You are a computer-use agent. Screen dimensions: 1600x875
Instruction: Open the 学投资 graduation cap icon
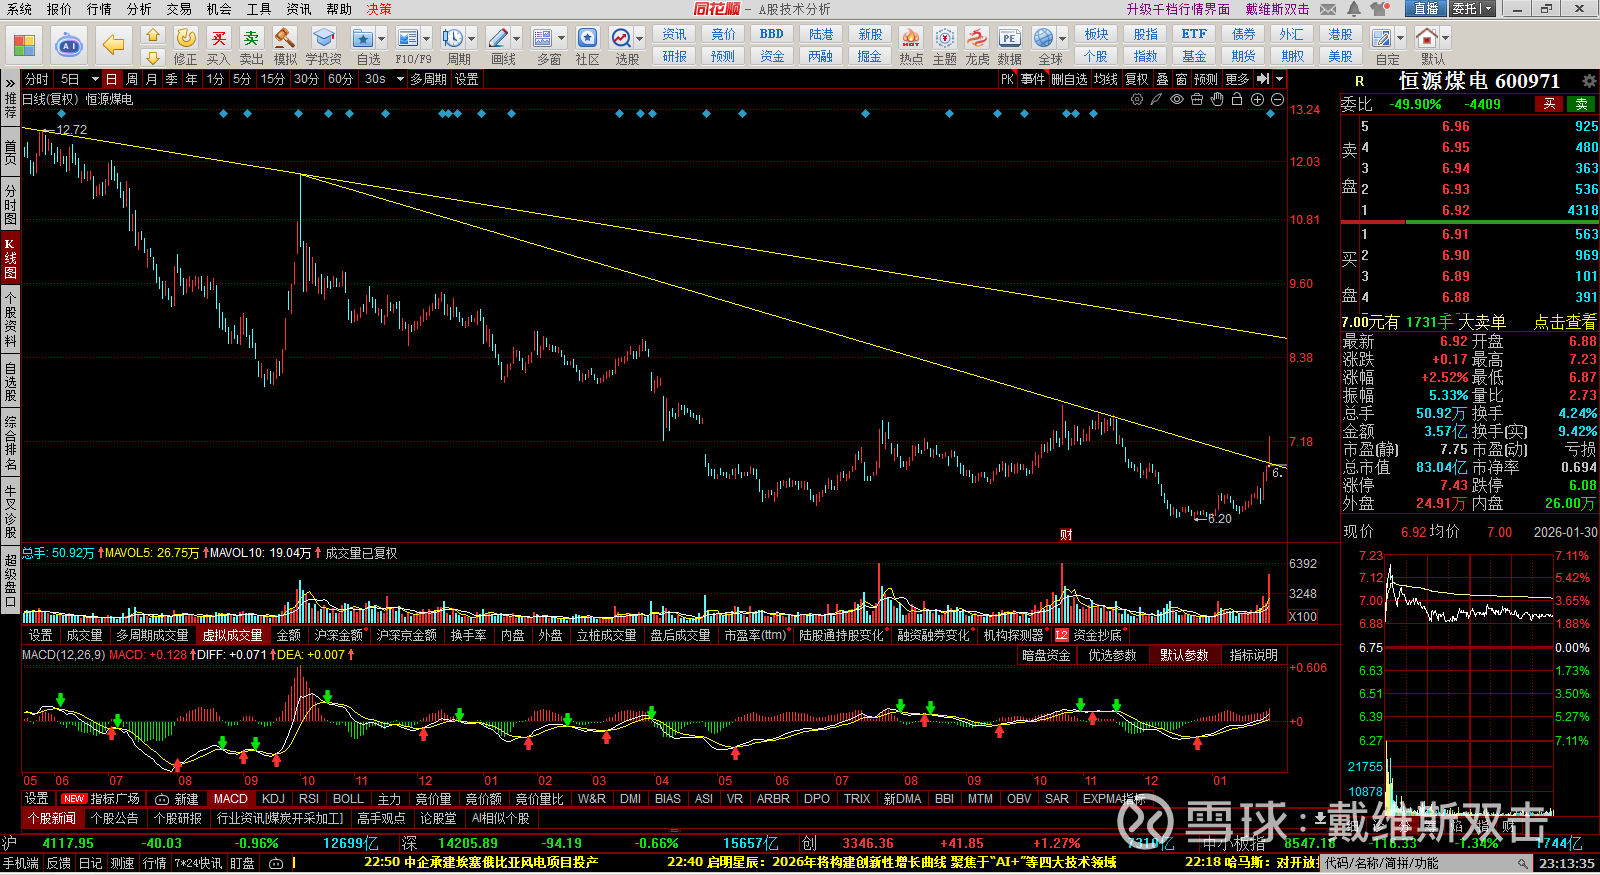point(323,38)
